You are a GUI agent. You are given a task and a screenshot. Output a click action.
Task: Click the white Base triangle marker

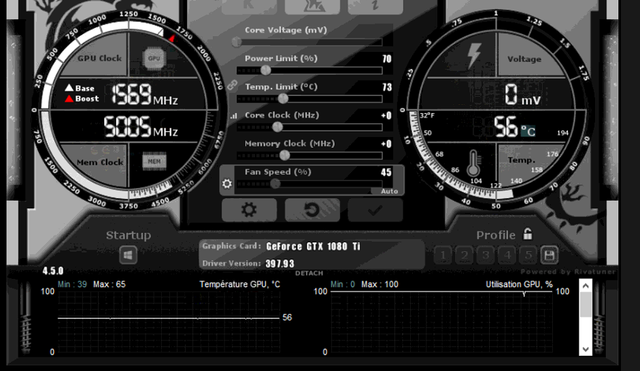click(69, 88)
